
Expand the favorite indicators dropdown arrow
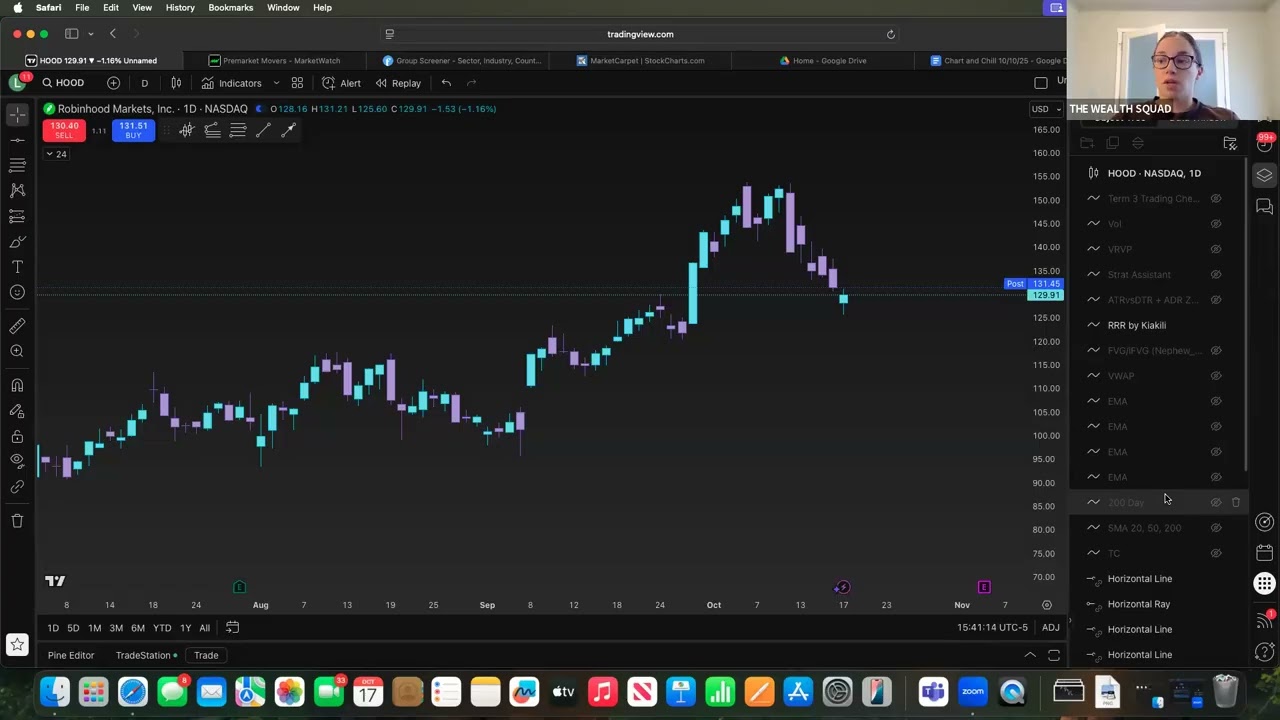pyautogui.click(x=276, y=83)
